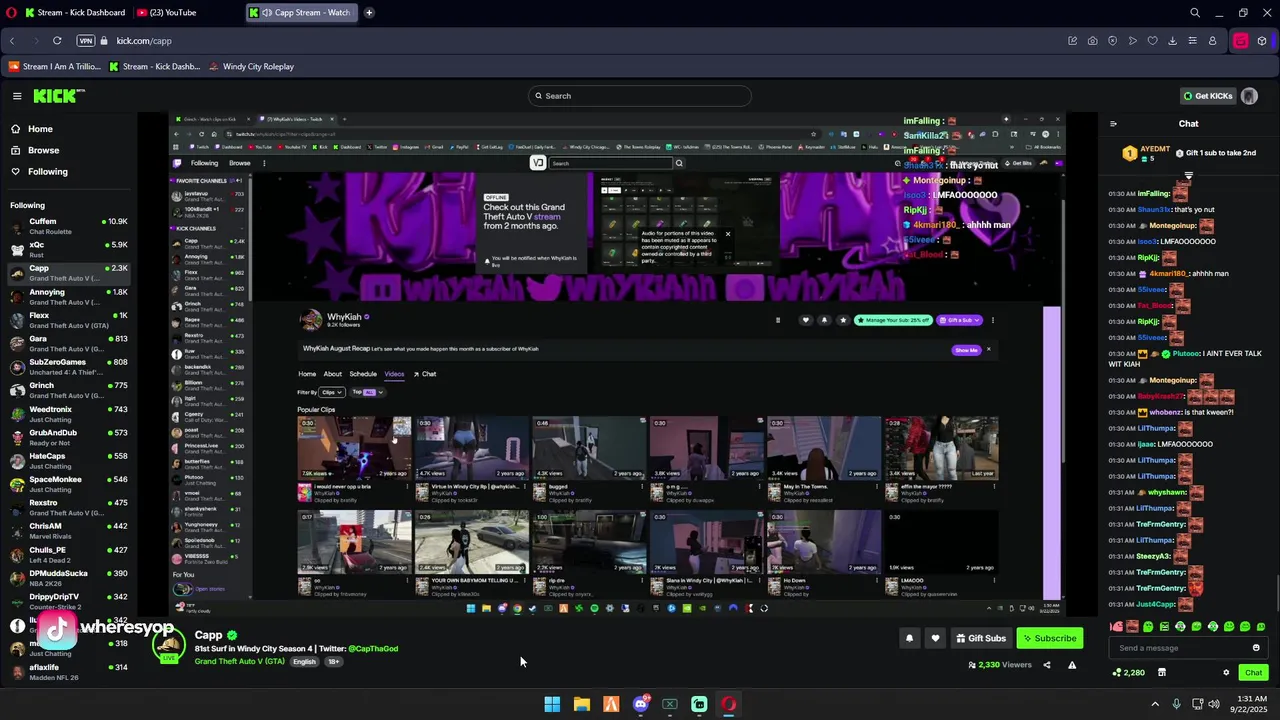
Task: Open browser downloads icon
Action: (x=1172, y=41)
